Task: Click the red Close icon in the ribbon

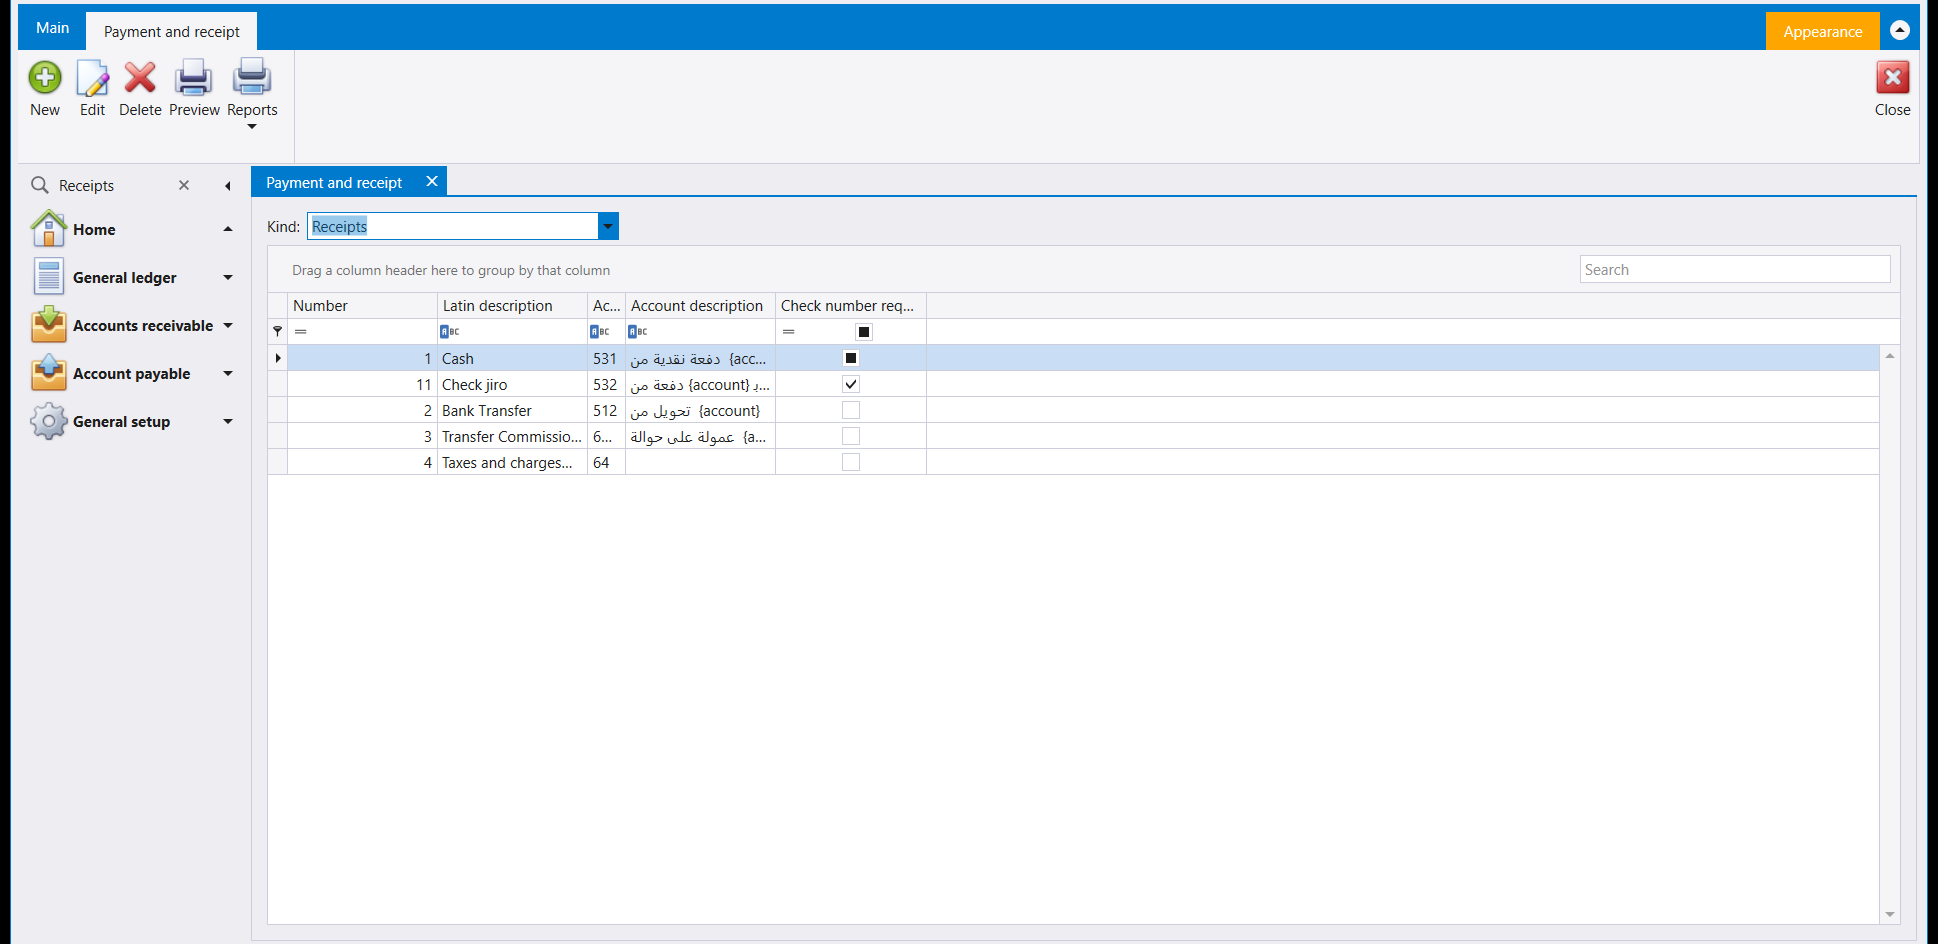Action: click(1892, 77)
